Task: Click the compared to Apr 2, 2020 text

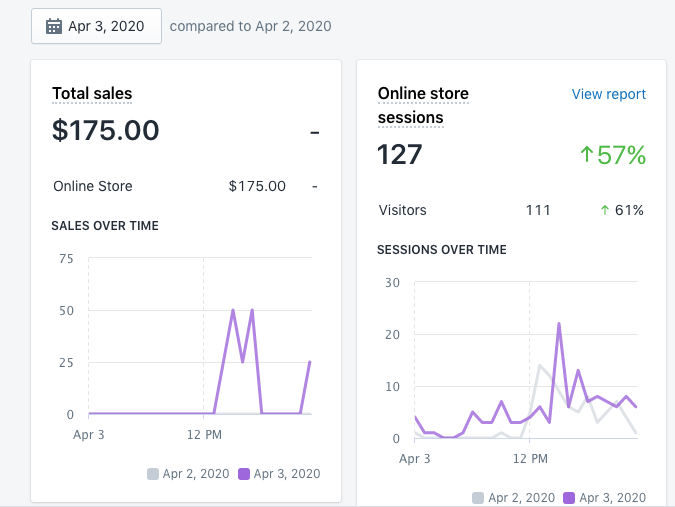Action: [x=250, y=26]
